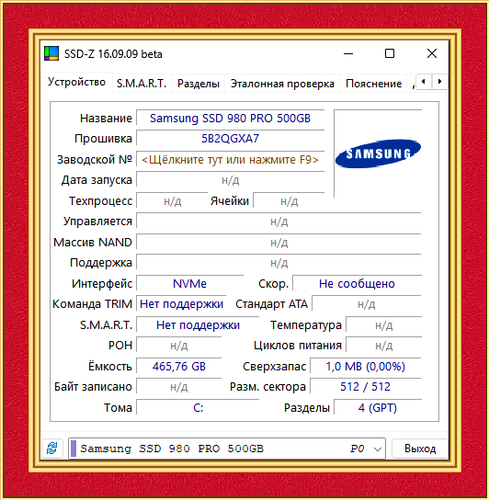Viewport: 489px width, 500px height.
Task: Click the Ячейки value field
Action: coord(289,201)
